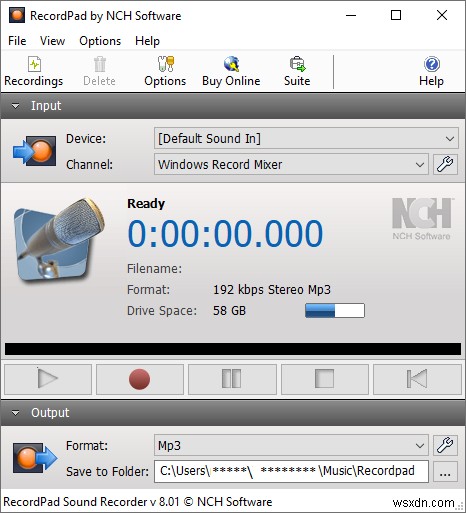Click the "58 GB" drive space value
Viewport: 466px width, 513px height.
229,311
